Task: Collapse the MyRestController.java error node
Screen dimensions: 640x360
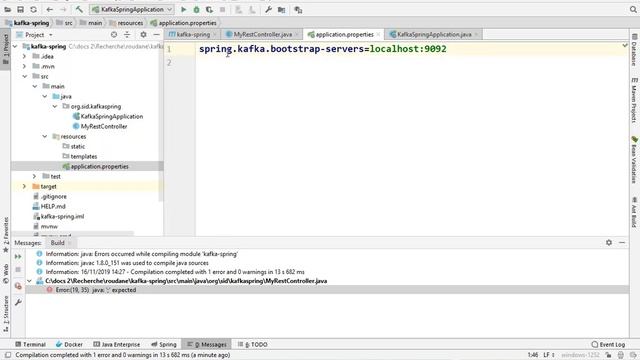Action: (29, 281)
